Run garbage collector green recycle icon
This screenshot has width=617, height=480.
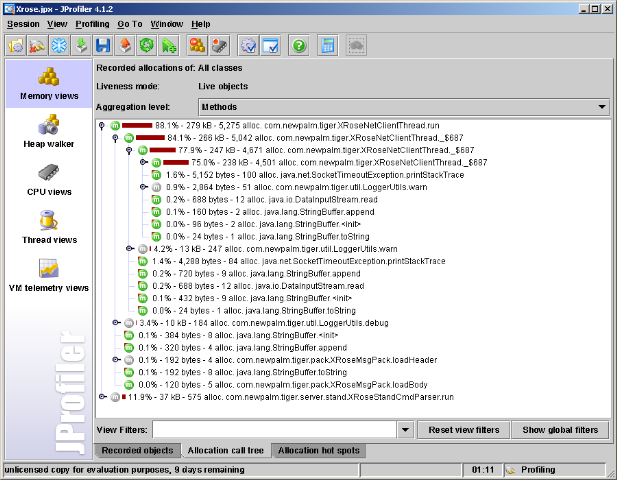click(x=147, y=46)
